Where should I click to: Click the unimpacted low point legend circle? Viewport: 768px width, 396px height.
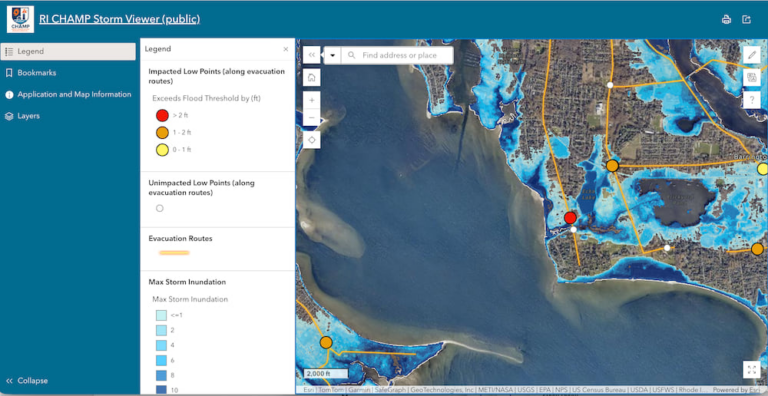(x=159, y=208)
